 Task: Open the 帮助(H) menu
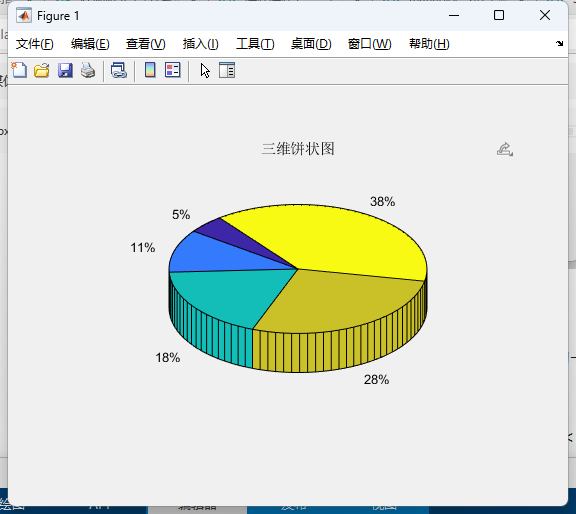429,44
